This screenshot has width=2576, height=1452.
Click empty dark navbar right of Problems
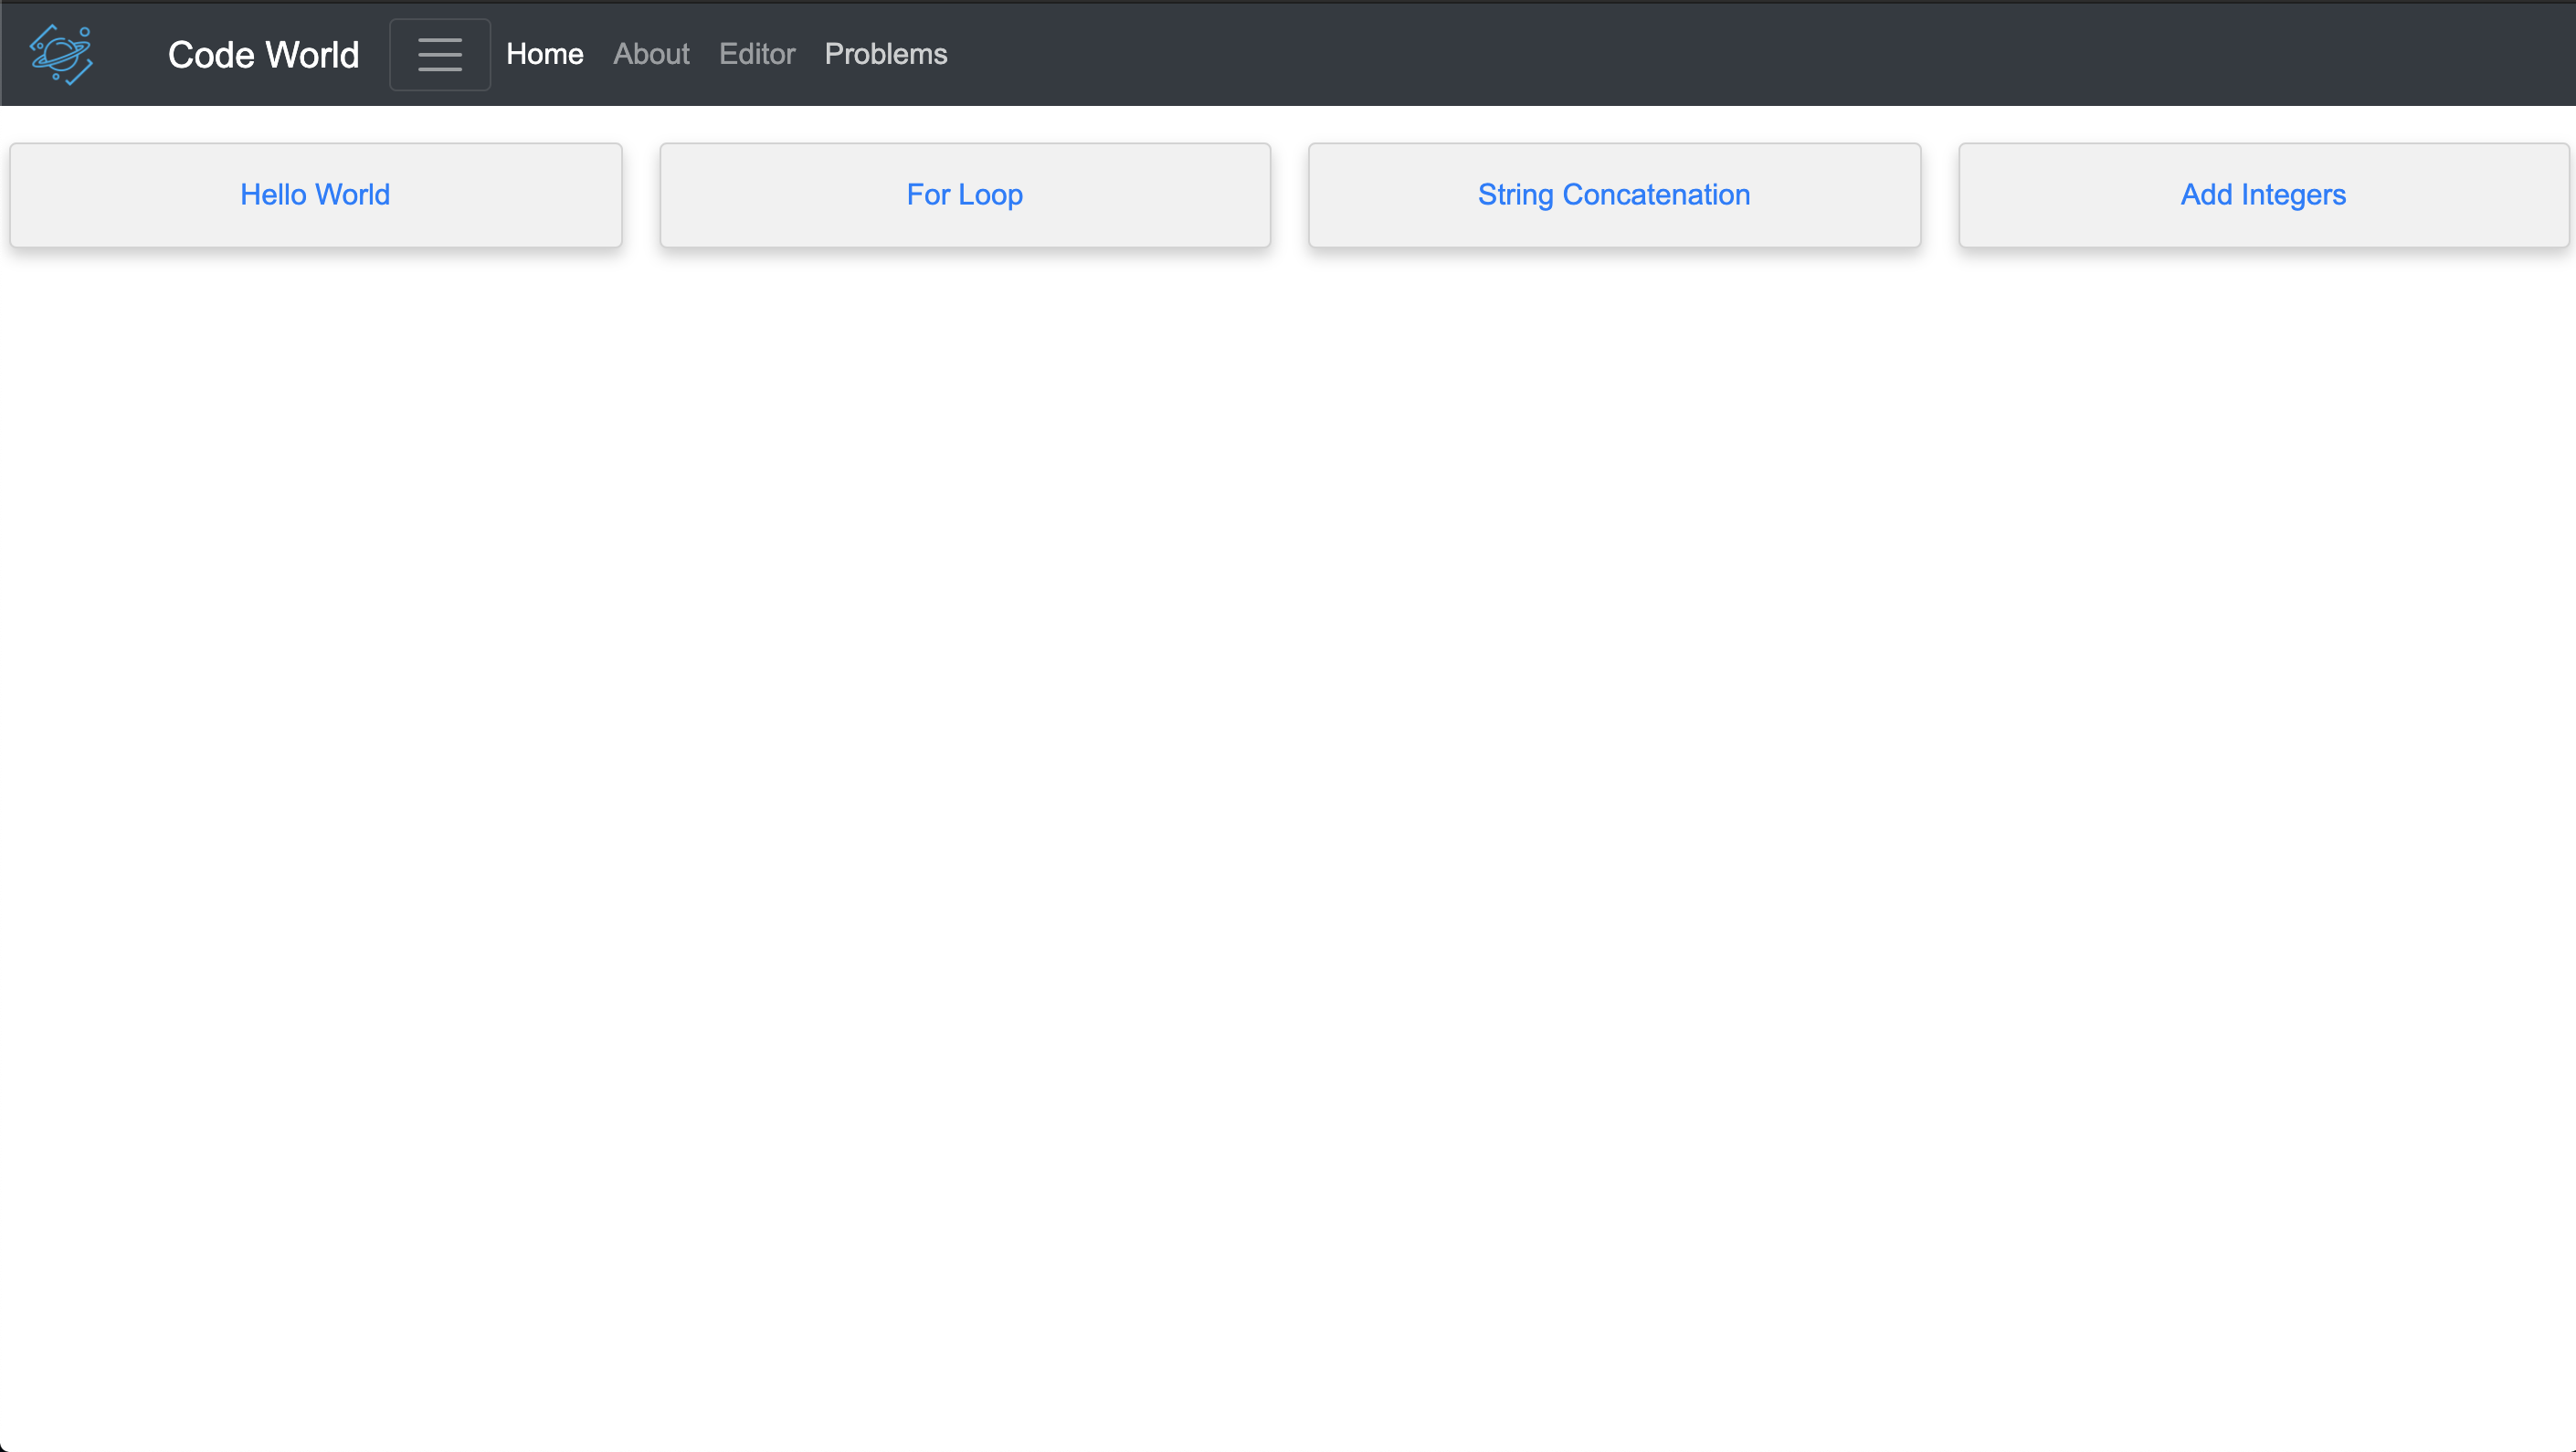coord(1700,54)
